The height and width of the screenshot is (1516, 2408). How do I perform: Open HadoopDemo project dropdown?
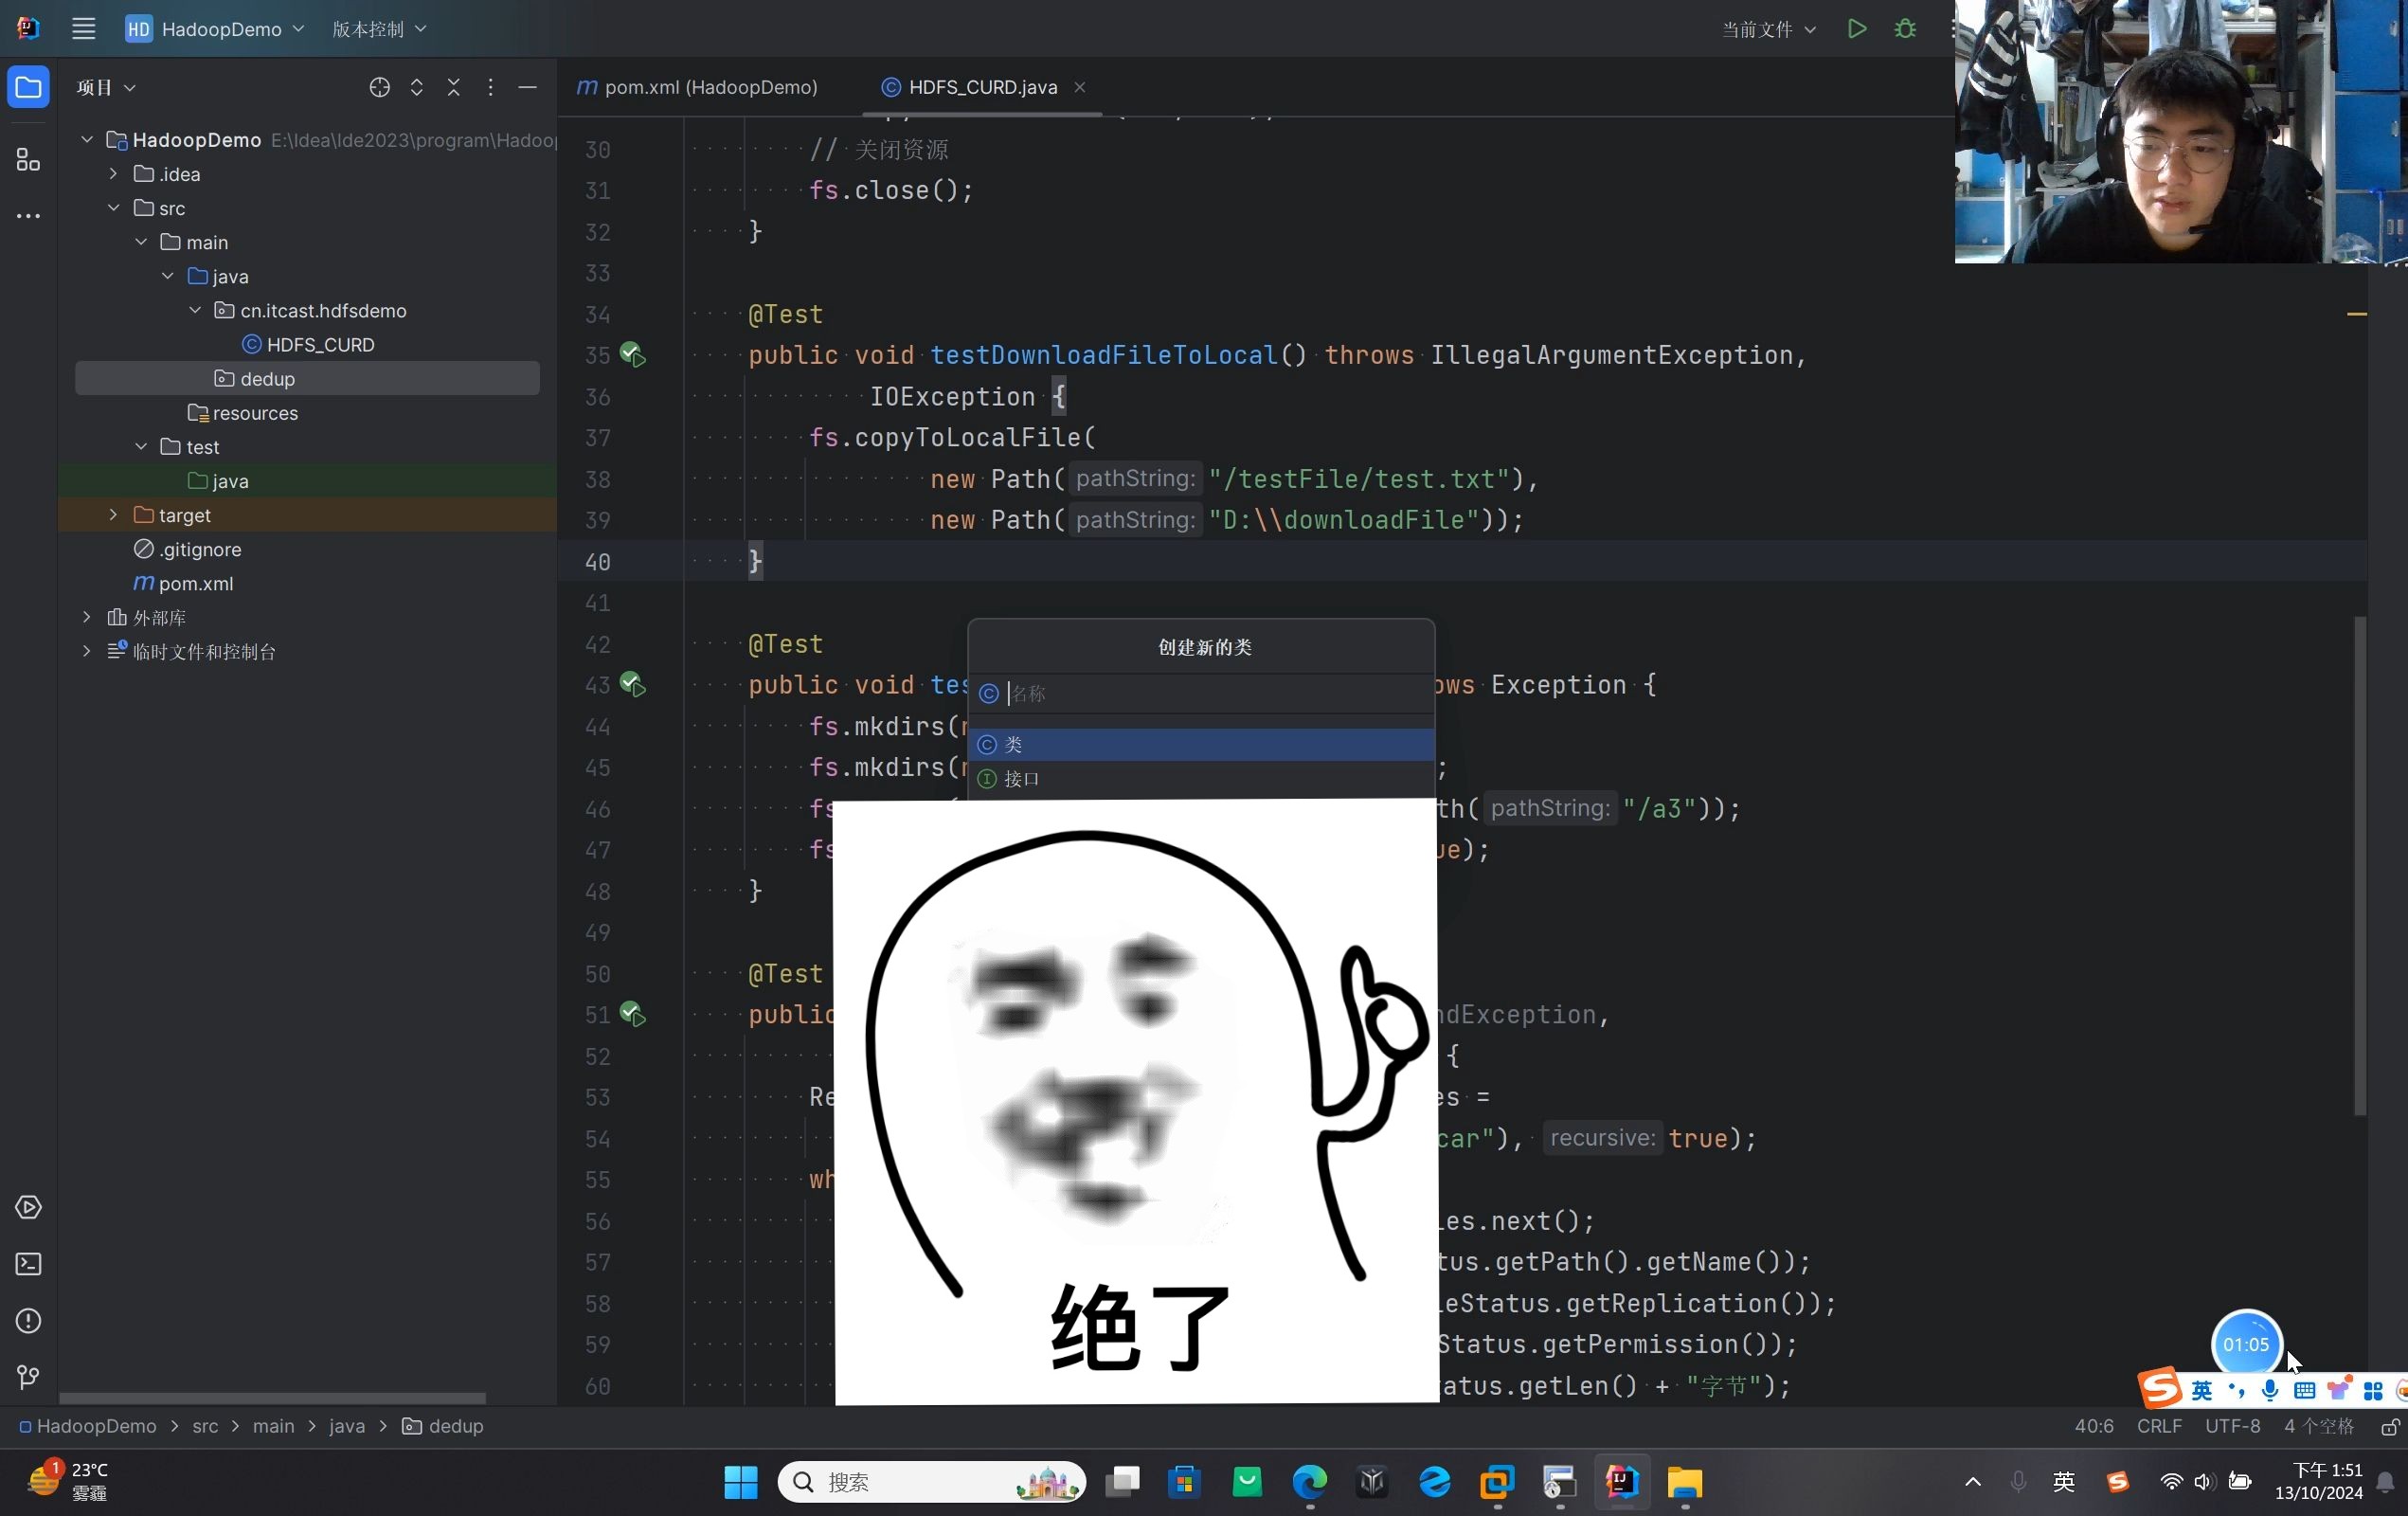point(215,29)
